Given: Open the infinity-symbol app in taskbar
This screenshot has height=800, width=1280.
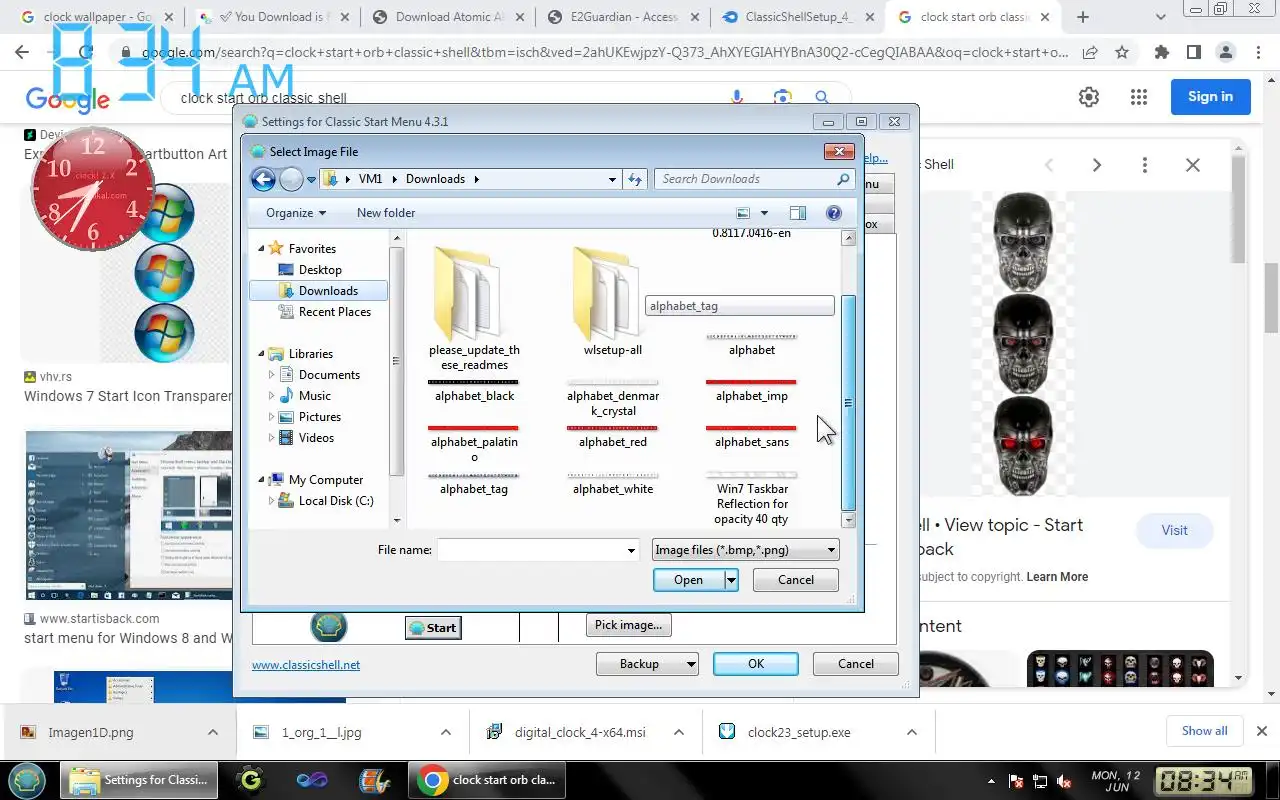Looking at the screenshot, I should (312, 780).
